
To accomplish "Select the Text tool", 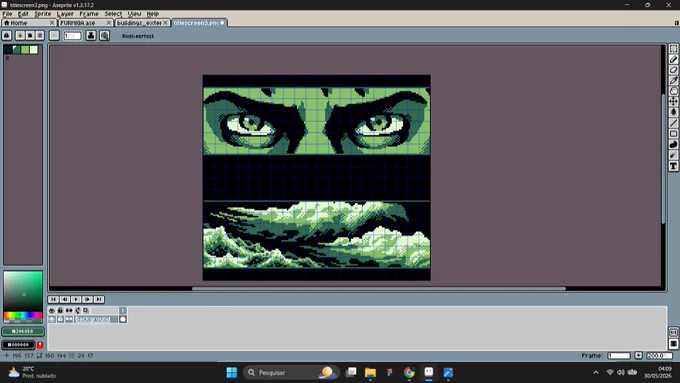I will coord(673,166).
